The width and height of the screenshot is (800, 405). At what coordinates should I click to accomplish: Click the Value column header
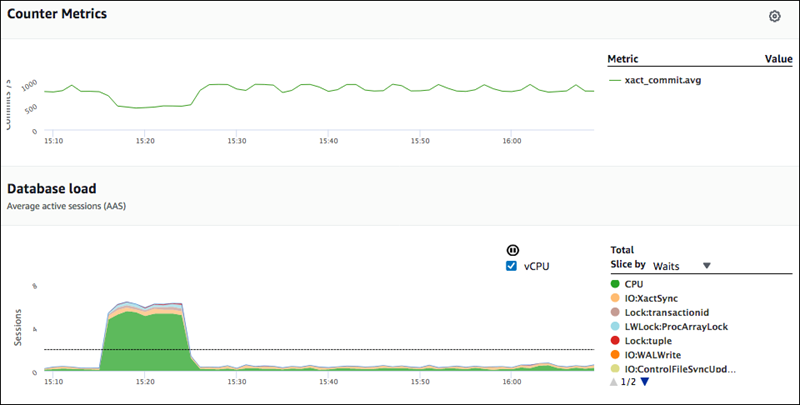778,59
